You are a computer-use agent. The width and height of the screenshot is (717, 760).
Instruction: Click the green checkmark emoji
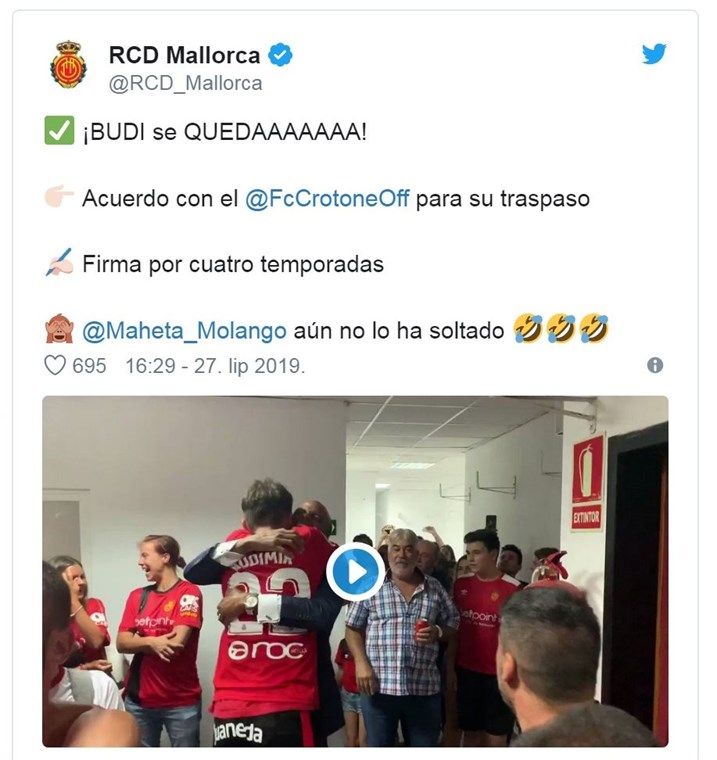tap(59, 130)
